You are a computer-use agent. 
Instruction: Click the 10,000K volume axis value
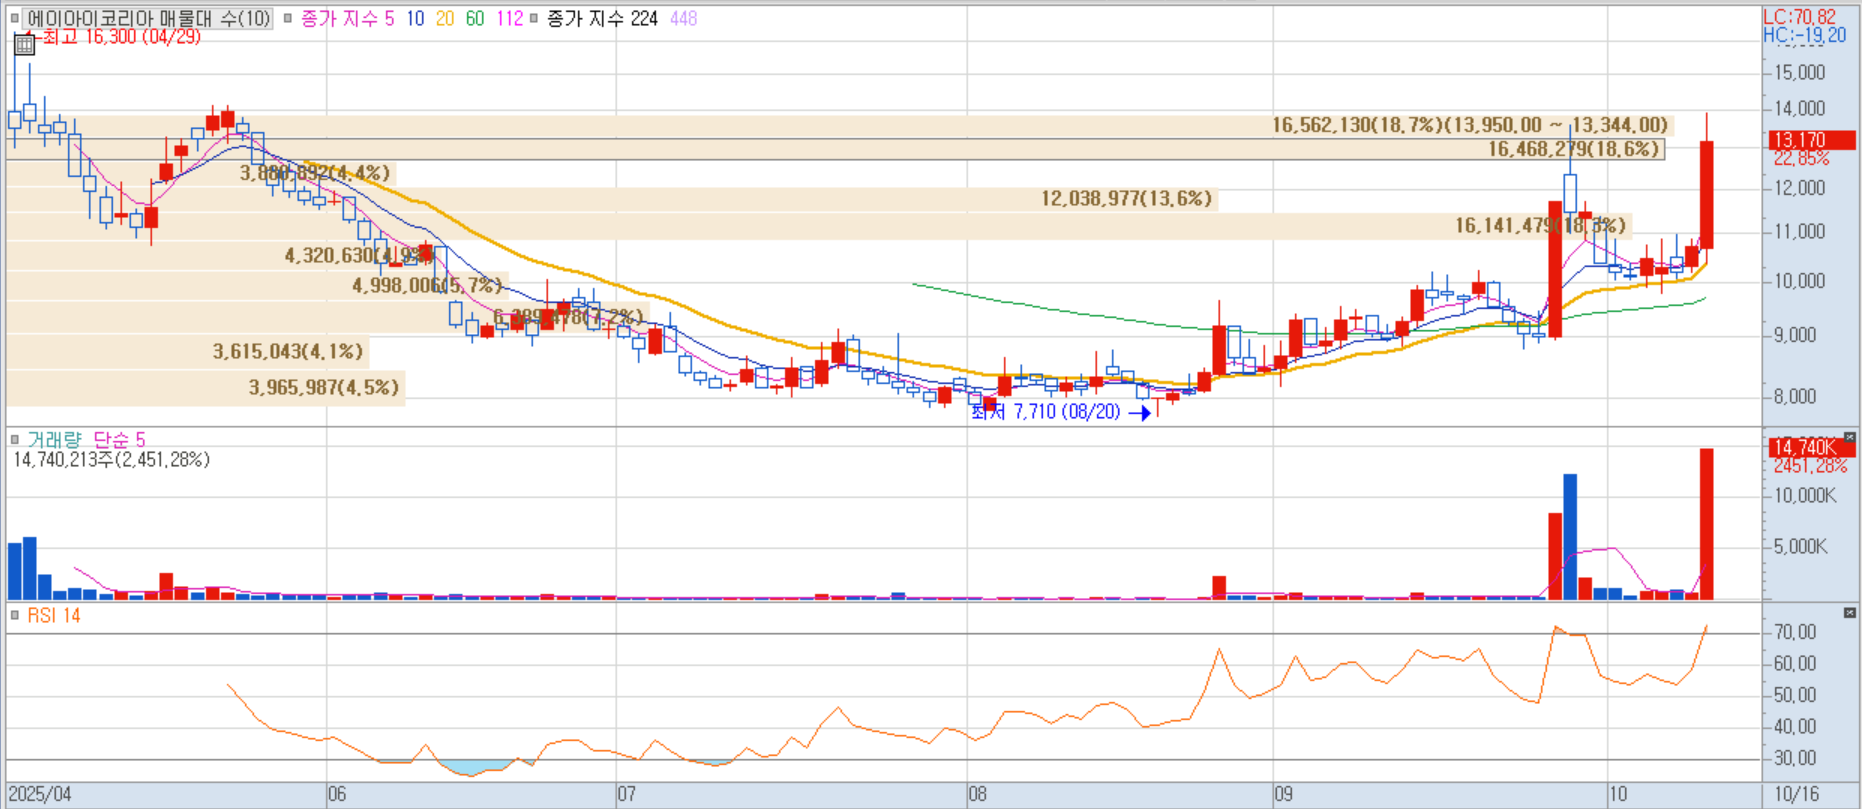pos(1805,495)
